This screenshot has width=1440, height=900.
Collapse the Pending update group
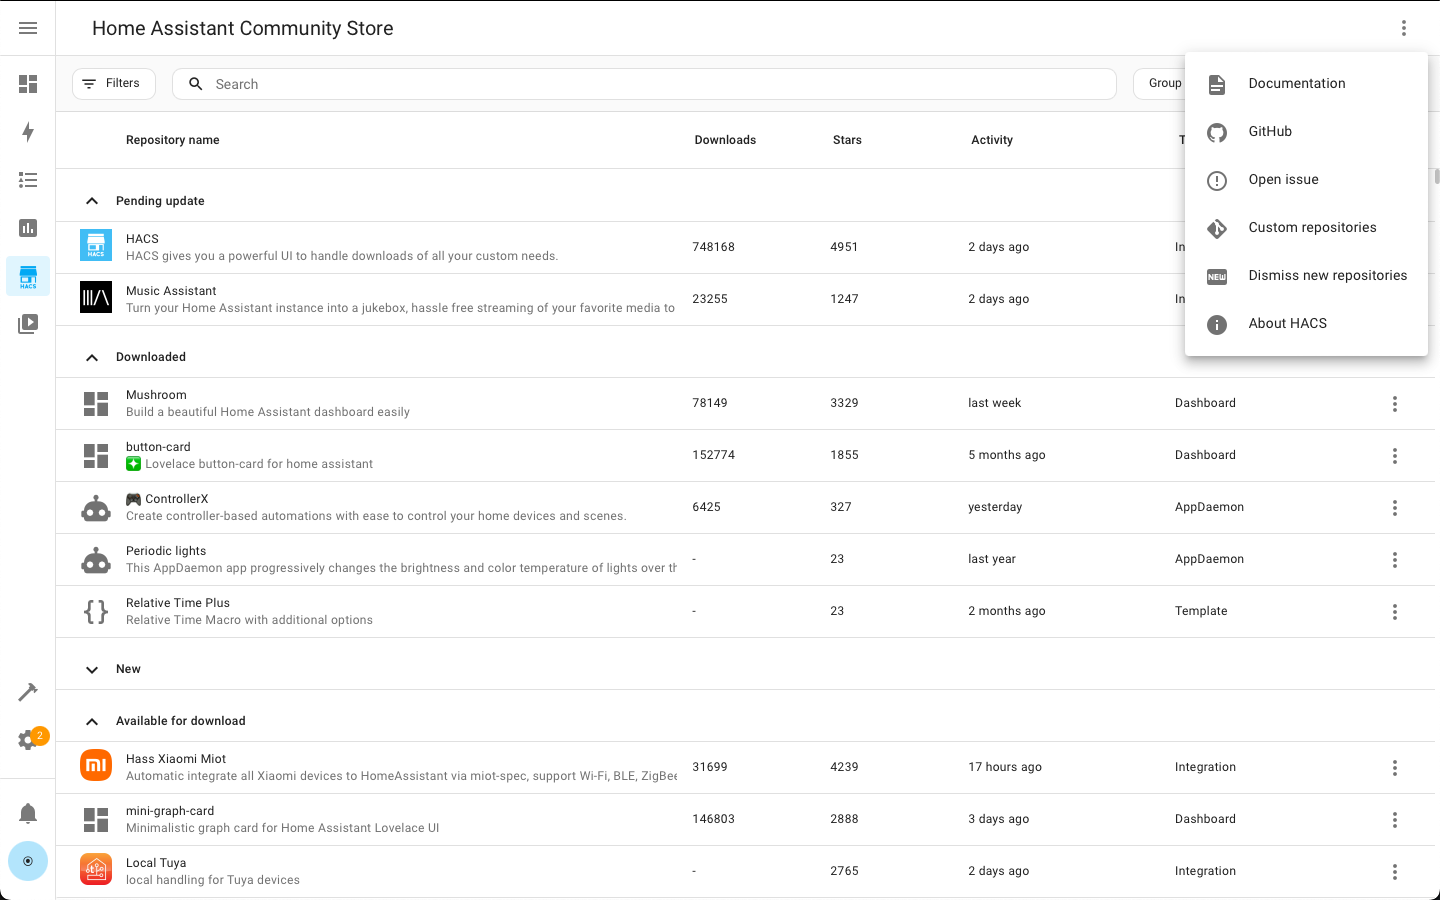click(x=92, y=201)
